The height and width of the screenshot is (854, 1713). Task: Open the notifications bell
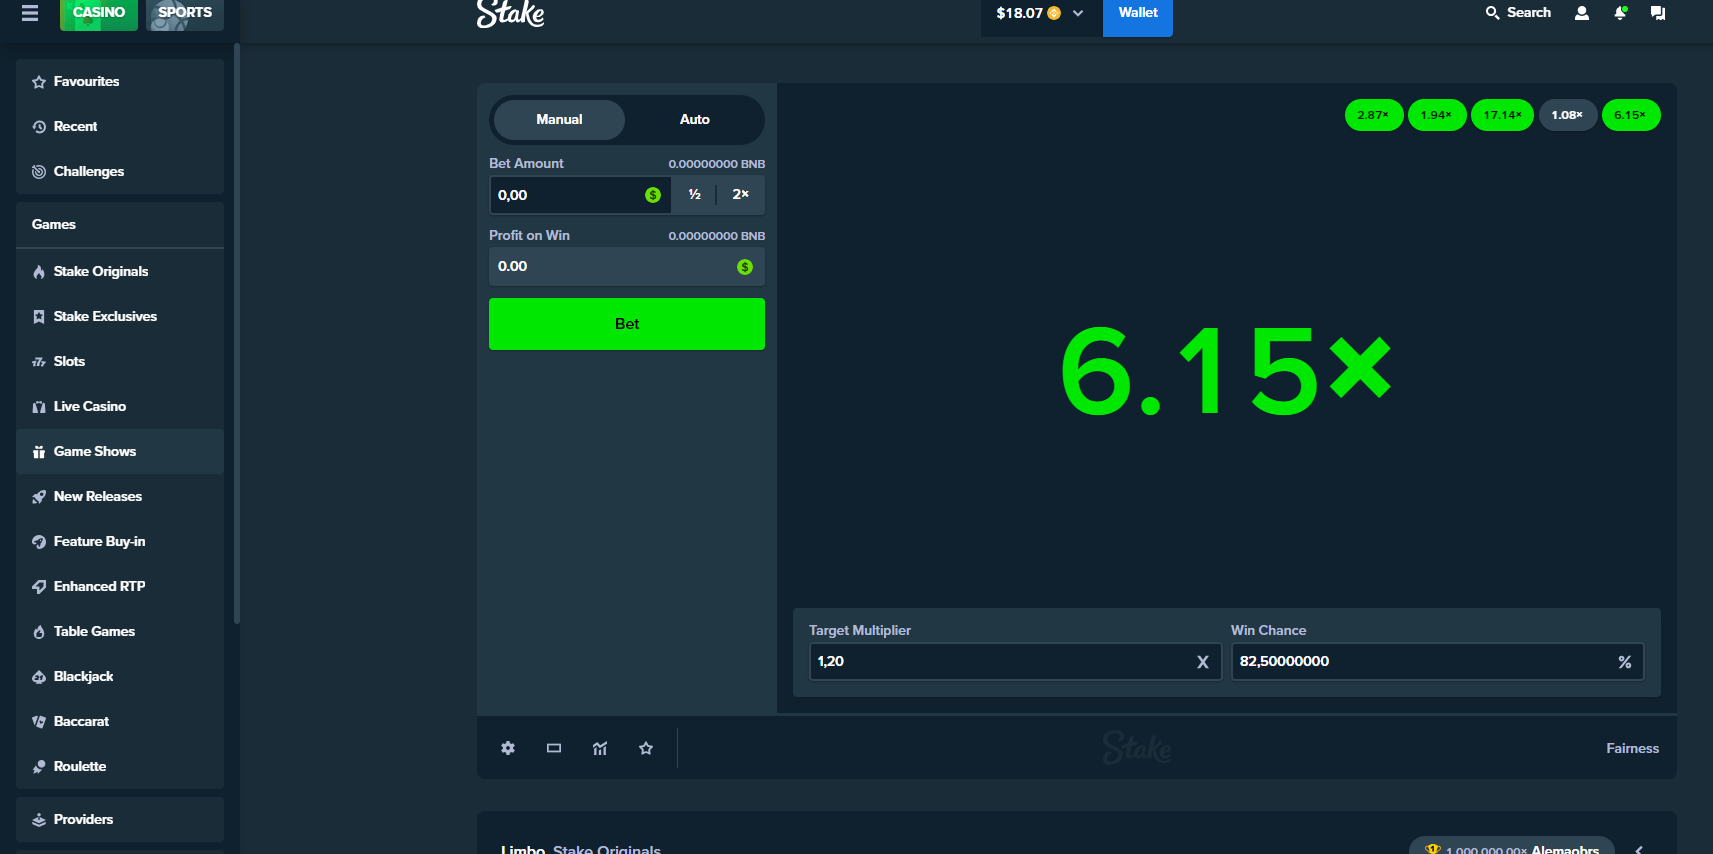(x=1620, y=13)
